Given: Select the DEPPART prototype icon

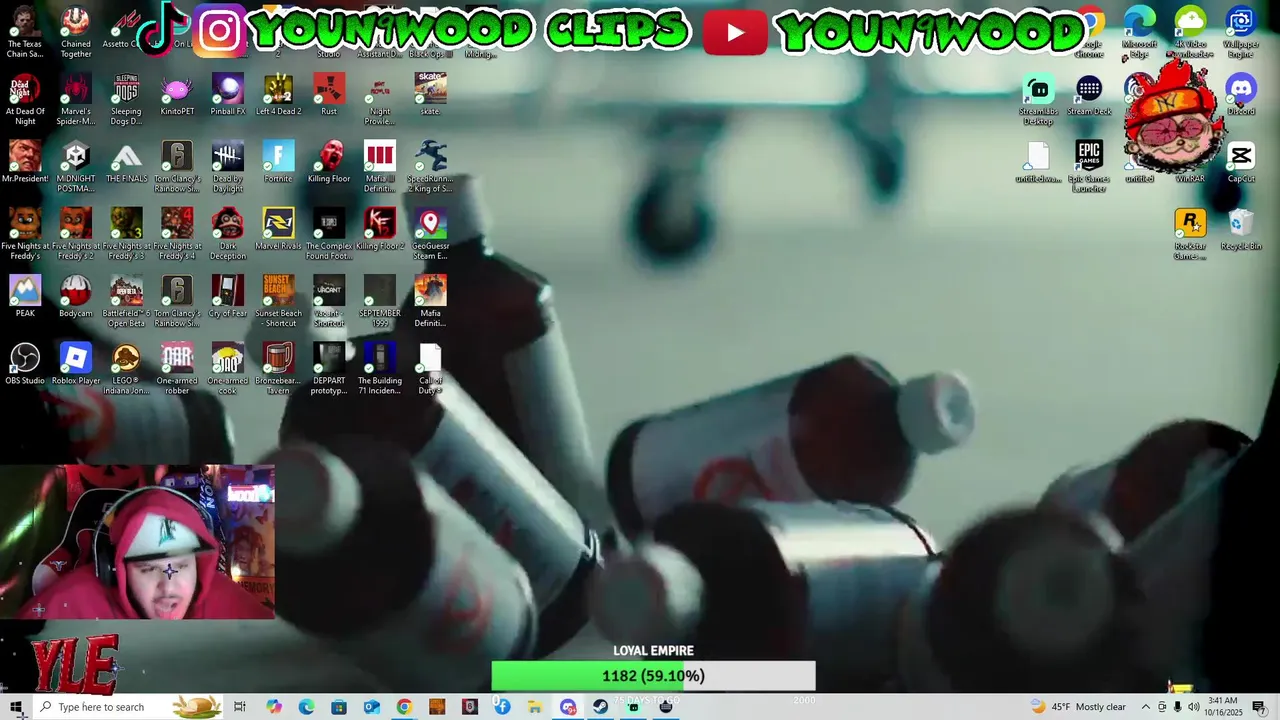Looking at the screenshot, I should tap(329, 368).
